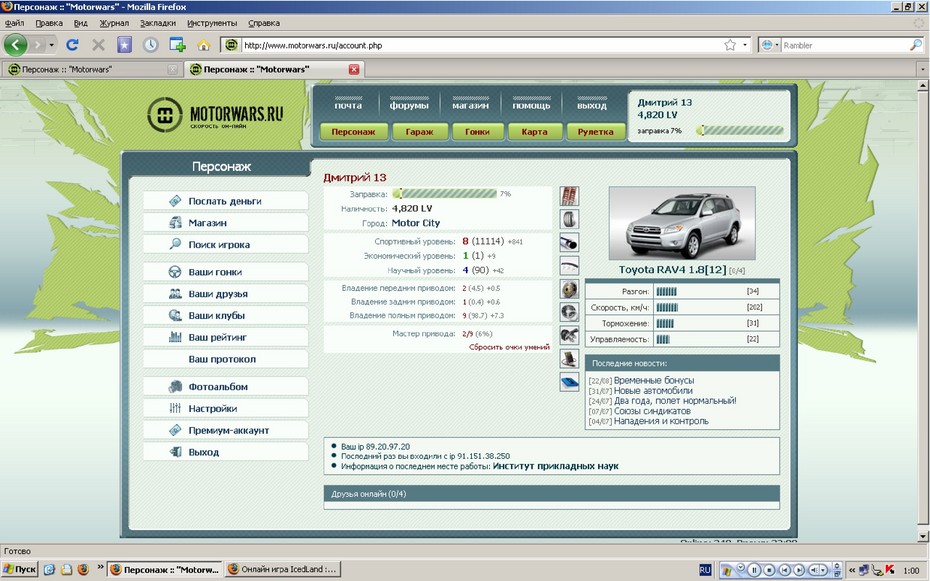Viewport: 930px width, 581px height.
Task: Open the tab list dropdown at right of tab strip
Action: click(922, 69)
